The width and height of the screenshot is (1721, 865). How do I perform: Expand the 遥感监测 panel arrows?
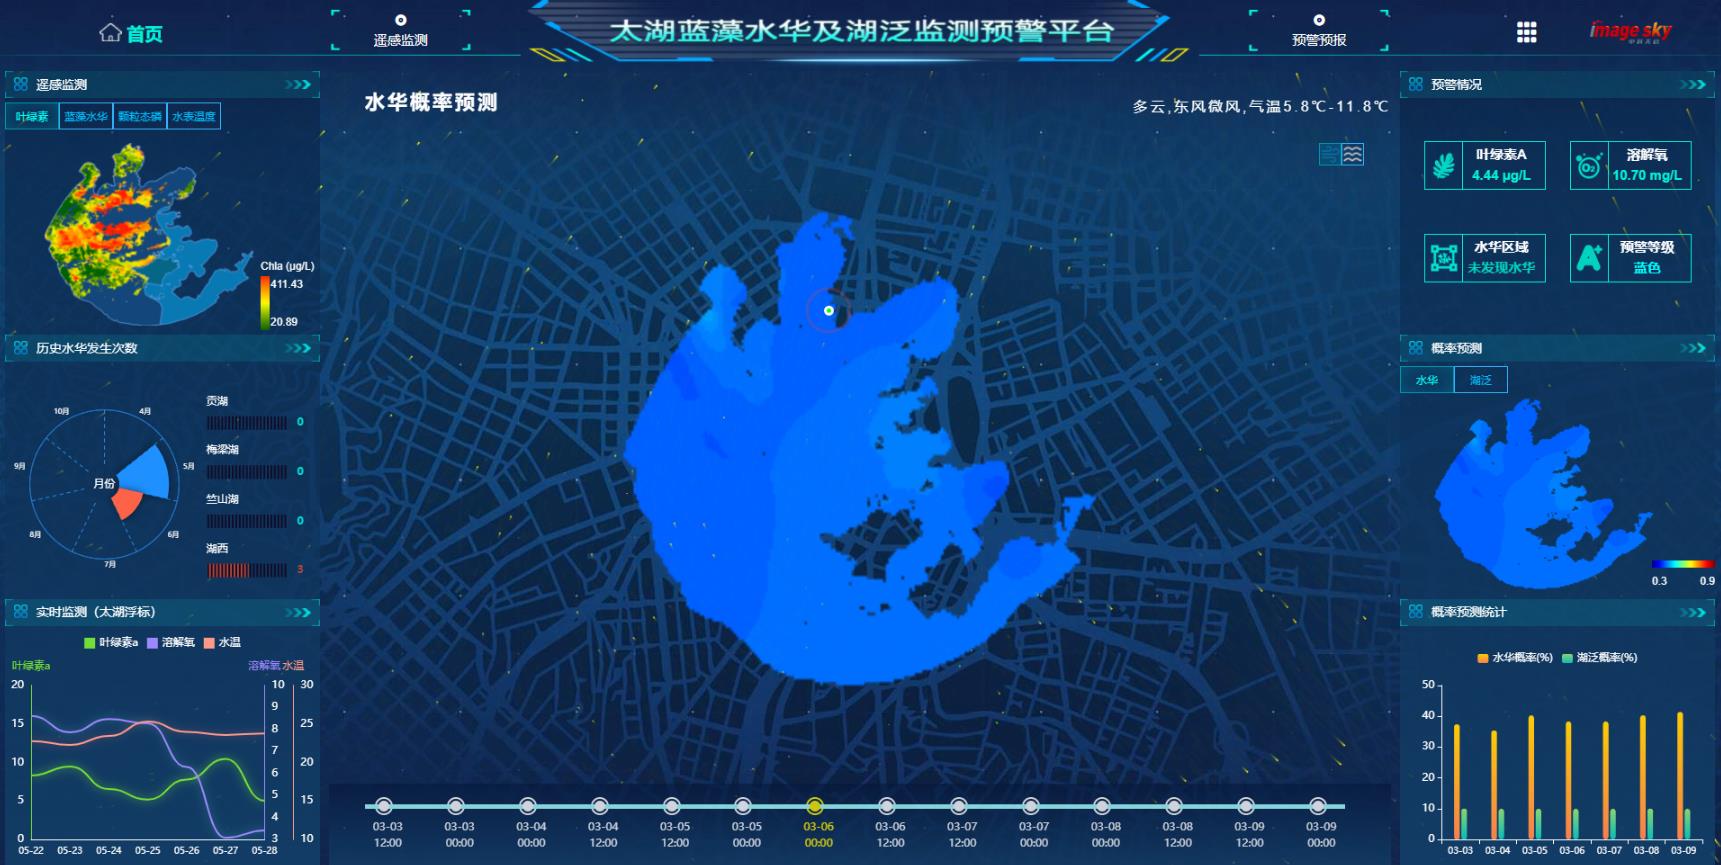pos(298,85)
